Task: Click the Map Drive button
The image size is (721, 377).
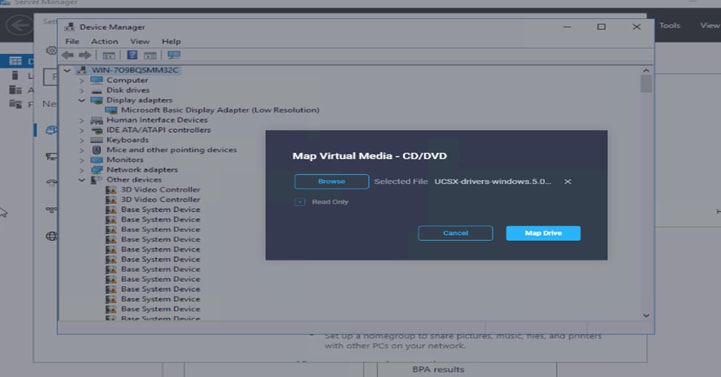Action: pos(543,233)
